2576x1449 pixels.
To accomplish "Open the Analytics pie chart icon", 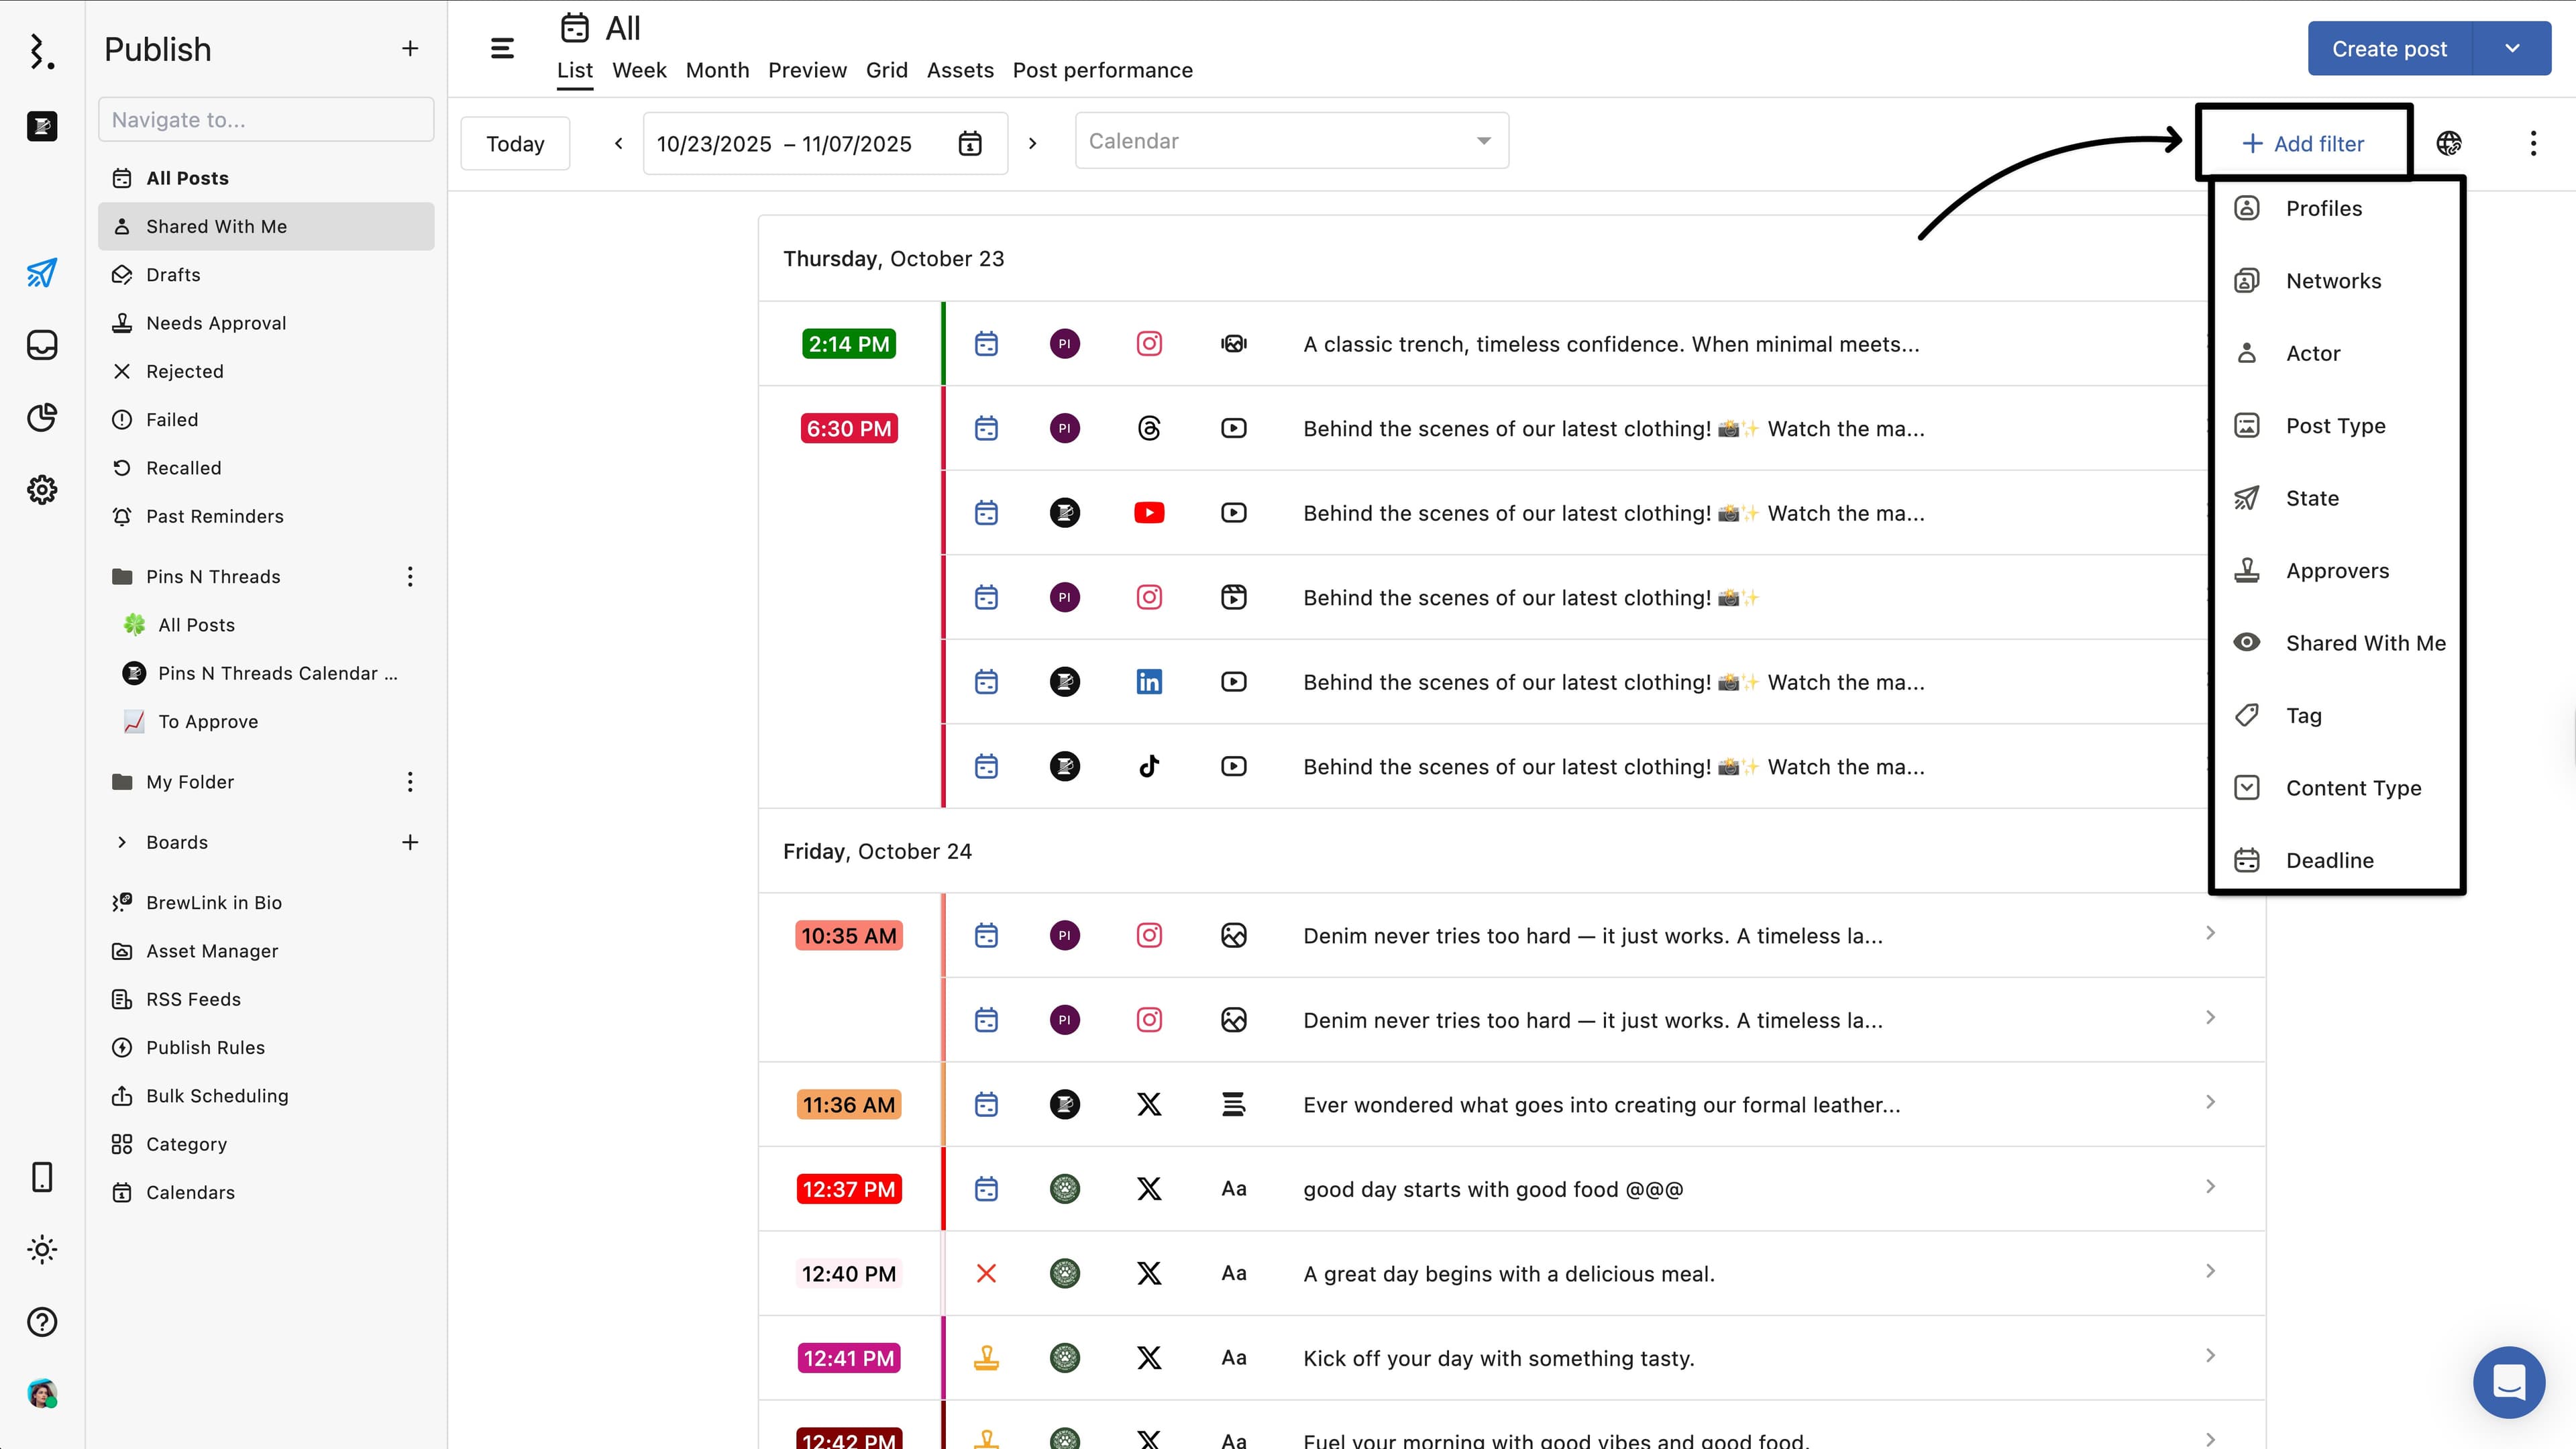I will [42, 417].
